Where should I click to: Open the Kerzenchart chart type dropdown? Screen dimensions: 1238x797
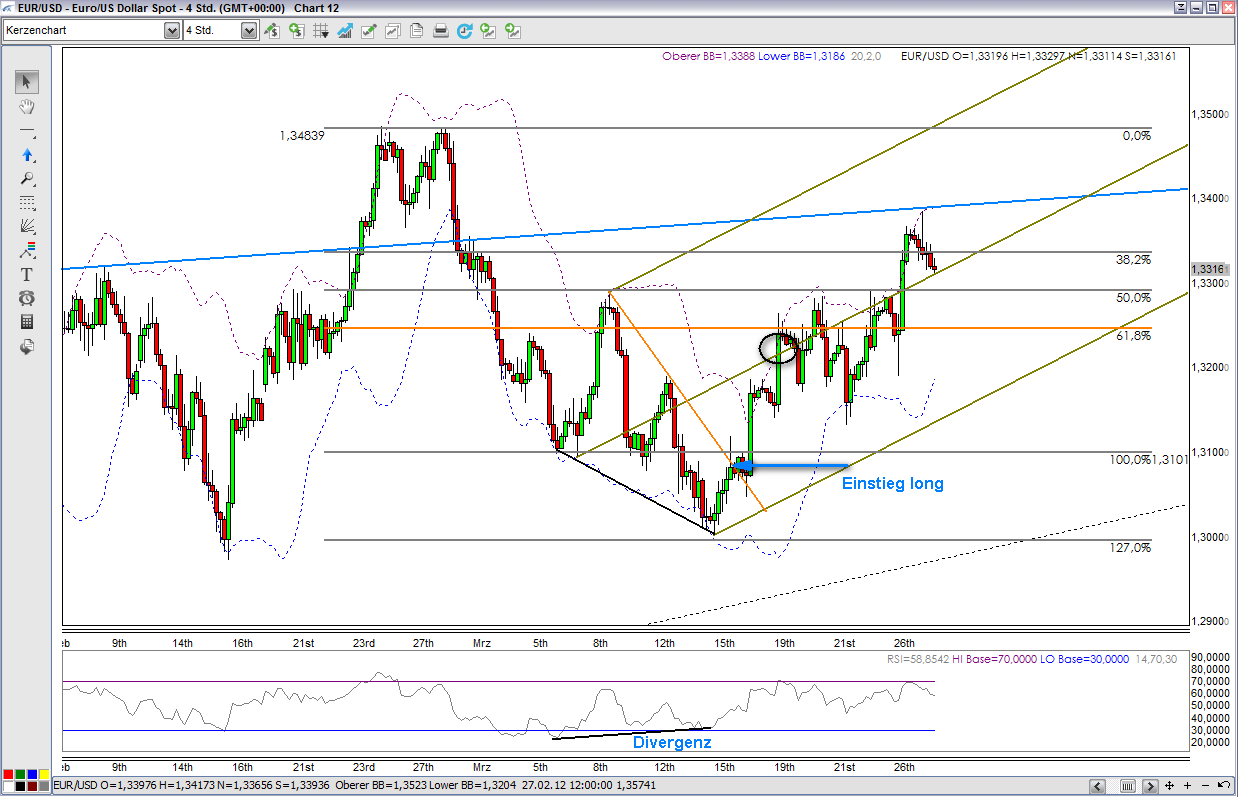click(x=171, y=31)
